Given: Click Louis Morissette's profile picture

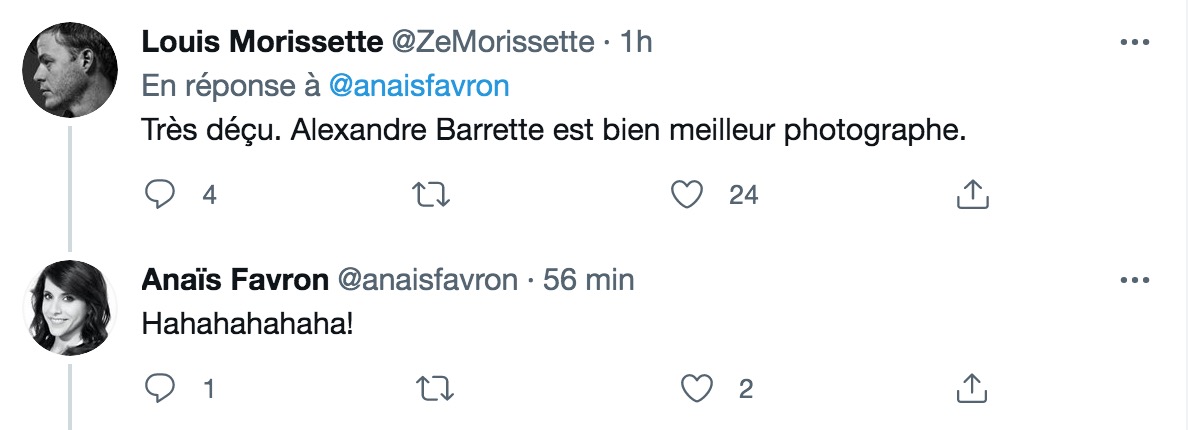Looking at the screenshot, I should pos(70,70).
